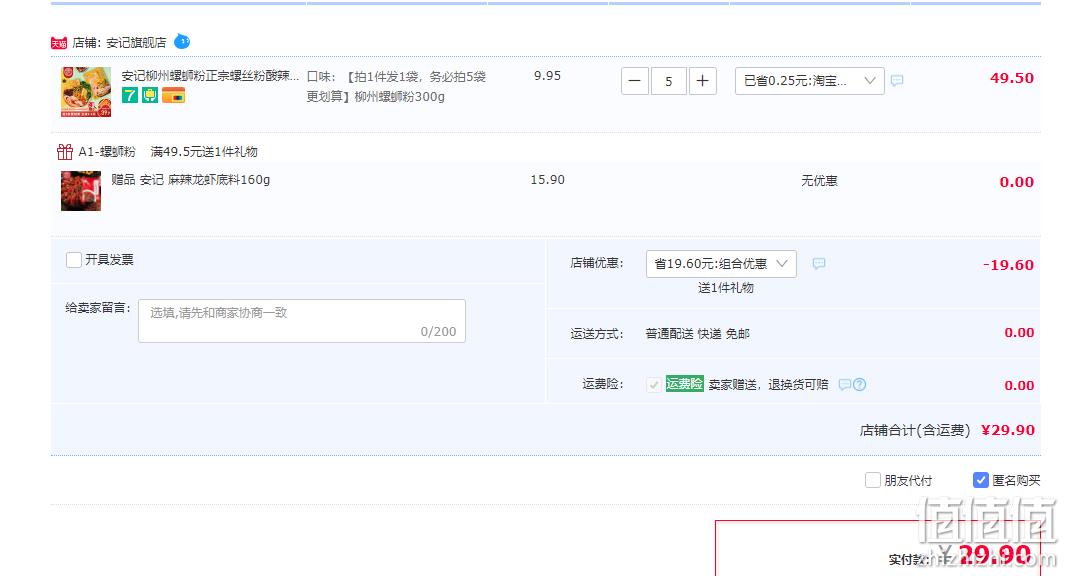Click the green shield guarantee badge
Screen dimensions: 1066x576
pyautogui.click(x=150, y=95)
